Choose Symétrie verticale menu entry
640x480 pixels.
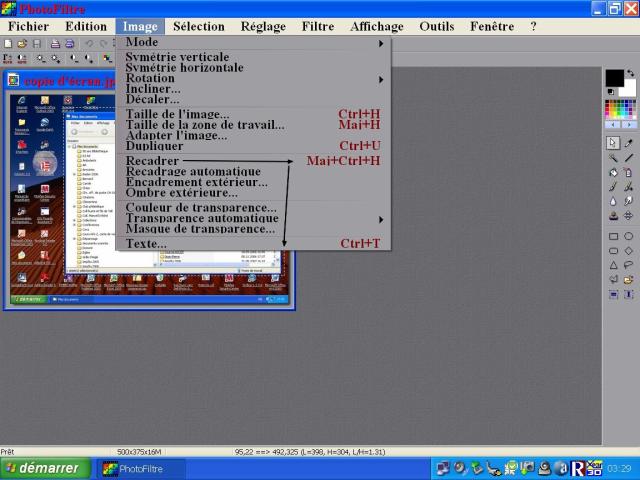[253, 57]
